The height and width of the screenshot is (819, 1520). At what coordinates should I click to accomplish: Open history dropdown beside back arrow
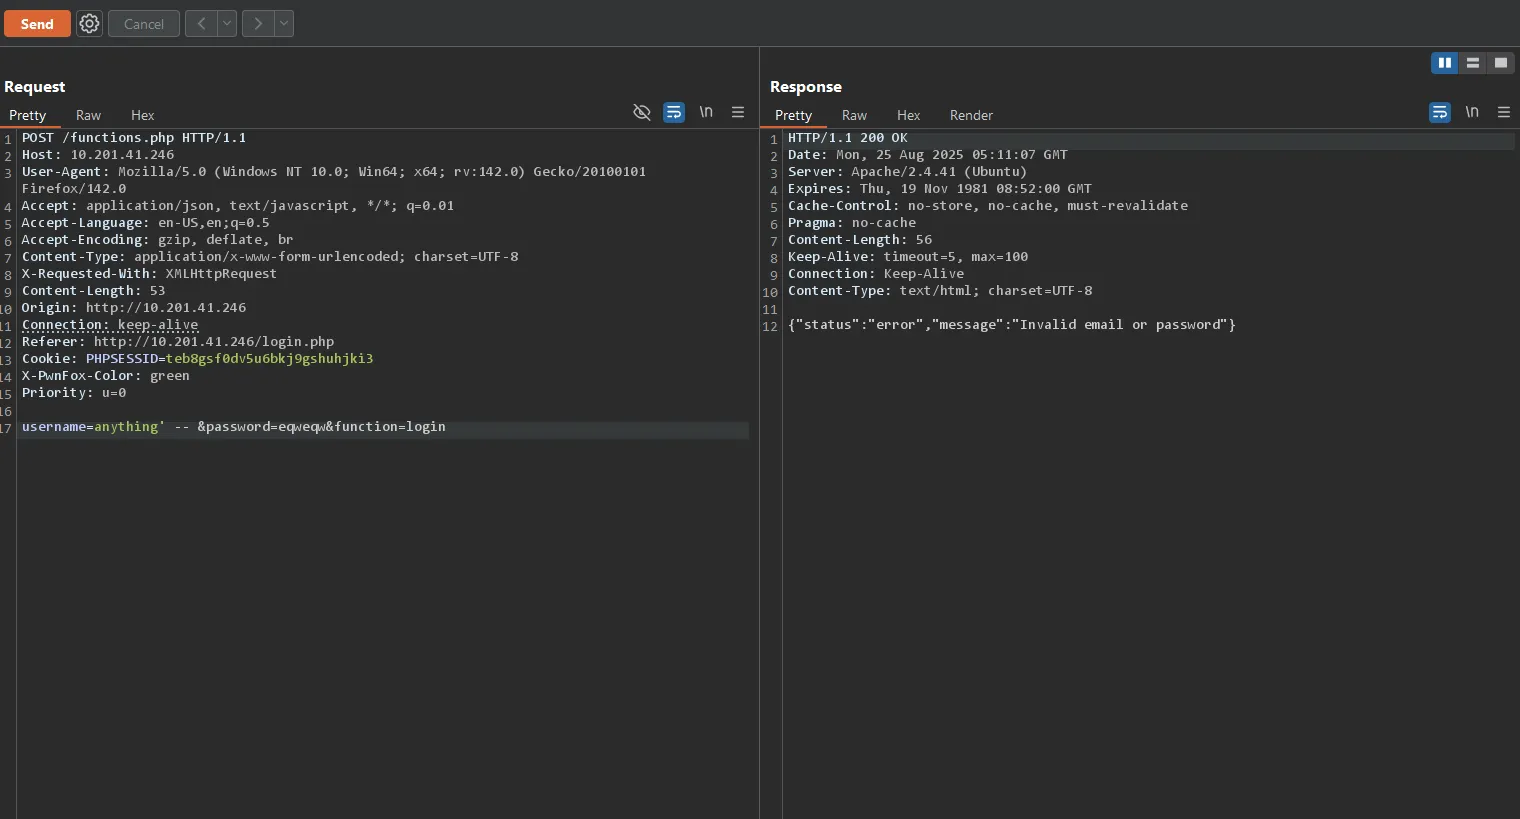pyautogui.click(x=227, y=24)
